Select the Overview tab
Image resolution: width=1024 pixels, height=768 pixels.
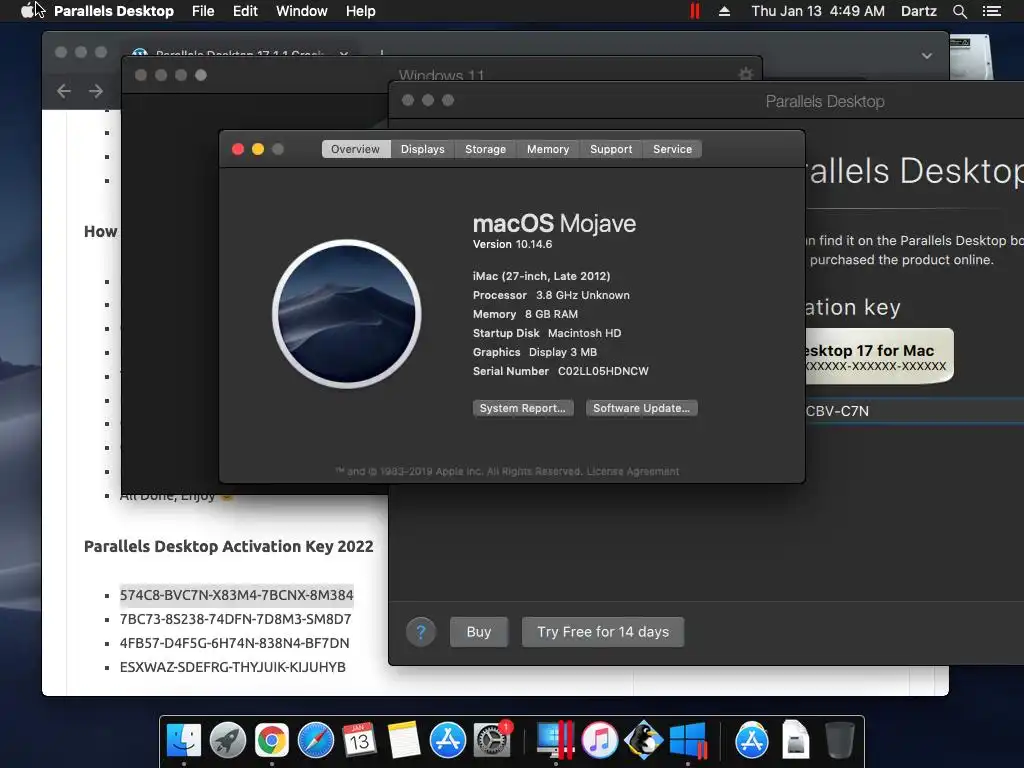tap(355, 149)
